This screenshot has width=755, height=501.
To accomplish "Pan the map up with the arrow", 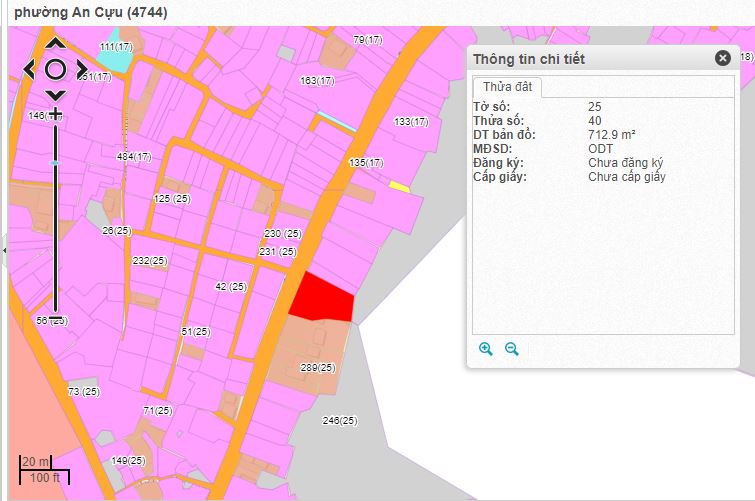I will [x=56, y=44].
